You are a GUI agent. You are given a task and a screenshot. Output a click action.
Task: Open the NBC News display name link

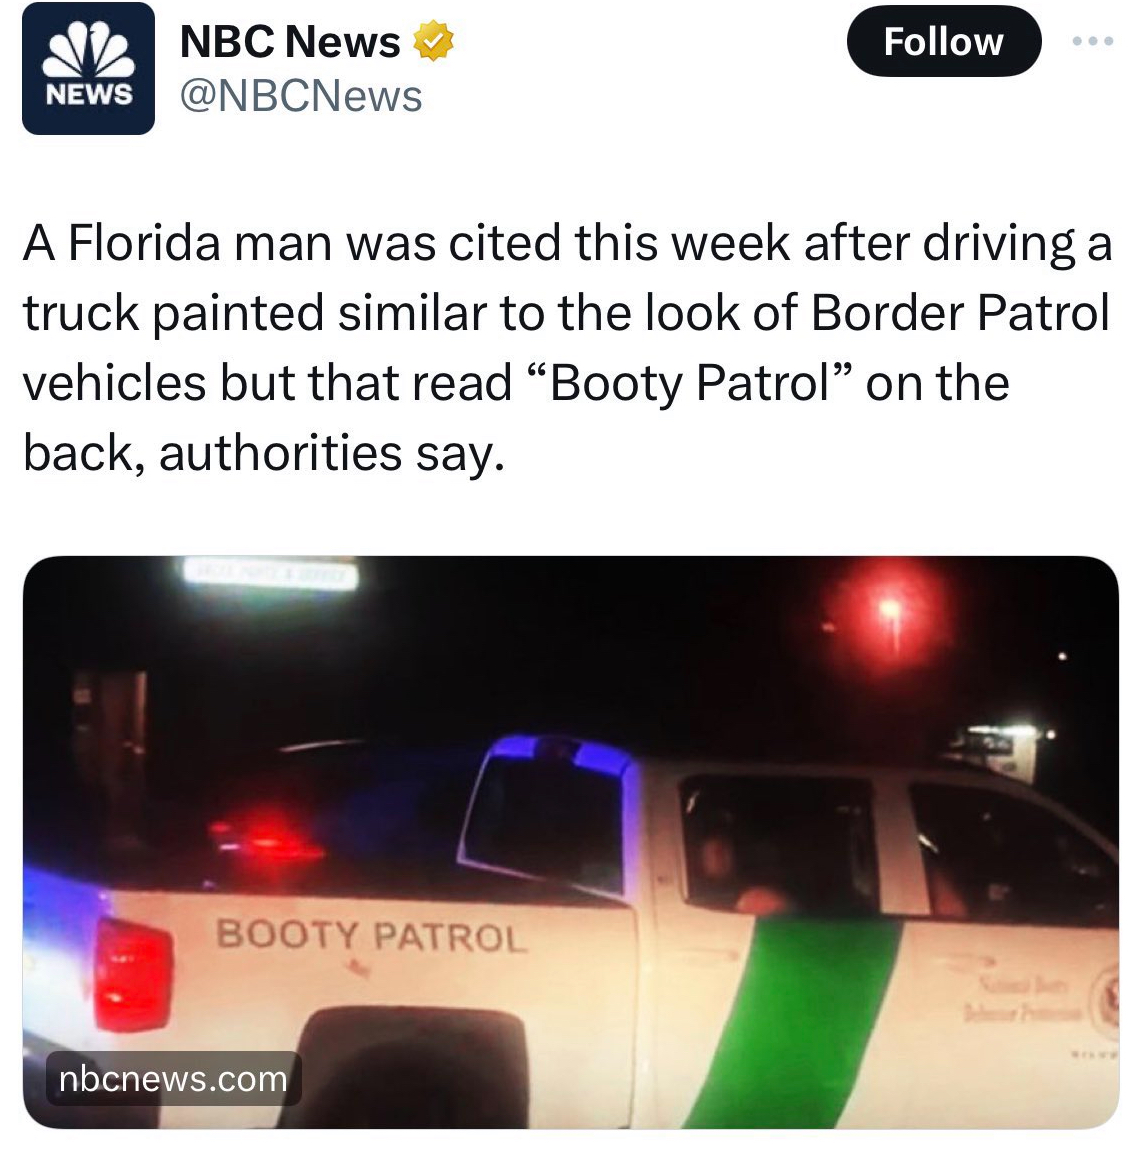[x=290, y=41]
